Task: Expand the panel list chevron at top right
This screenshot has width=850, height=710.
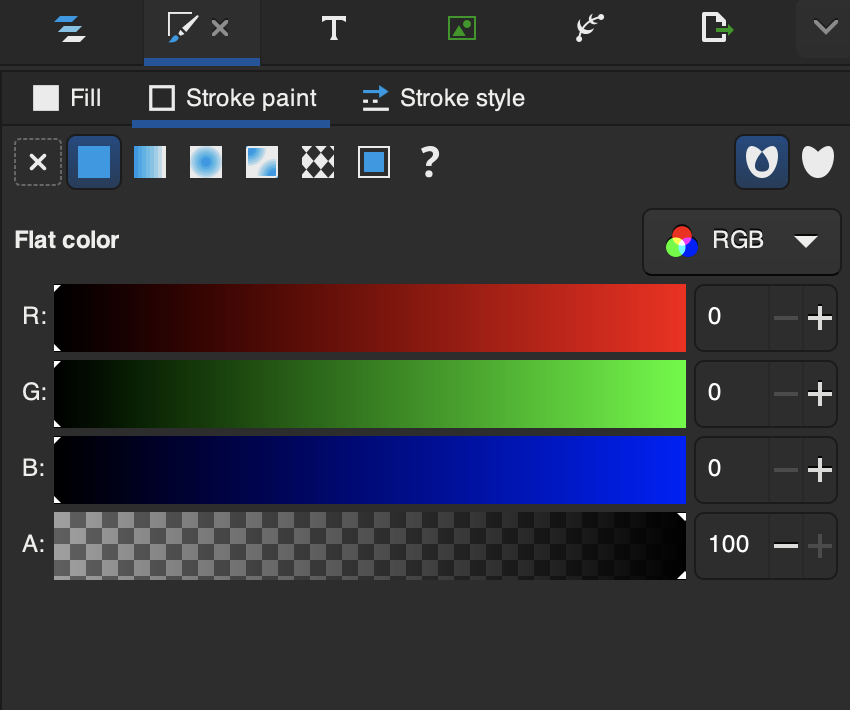Action: 825,28
